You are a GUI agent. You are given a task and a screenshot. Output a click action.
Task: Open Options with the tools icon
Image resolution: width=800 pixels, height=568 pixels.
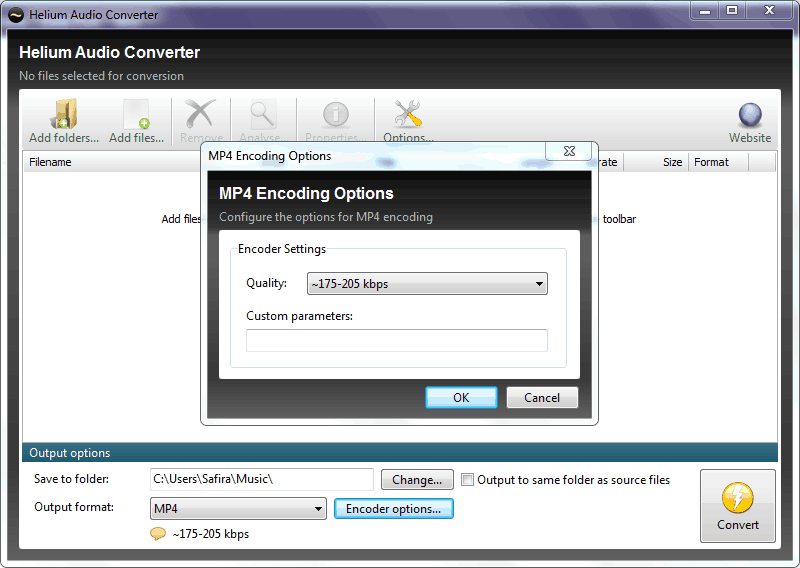(408, 114)
